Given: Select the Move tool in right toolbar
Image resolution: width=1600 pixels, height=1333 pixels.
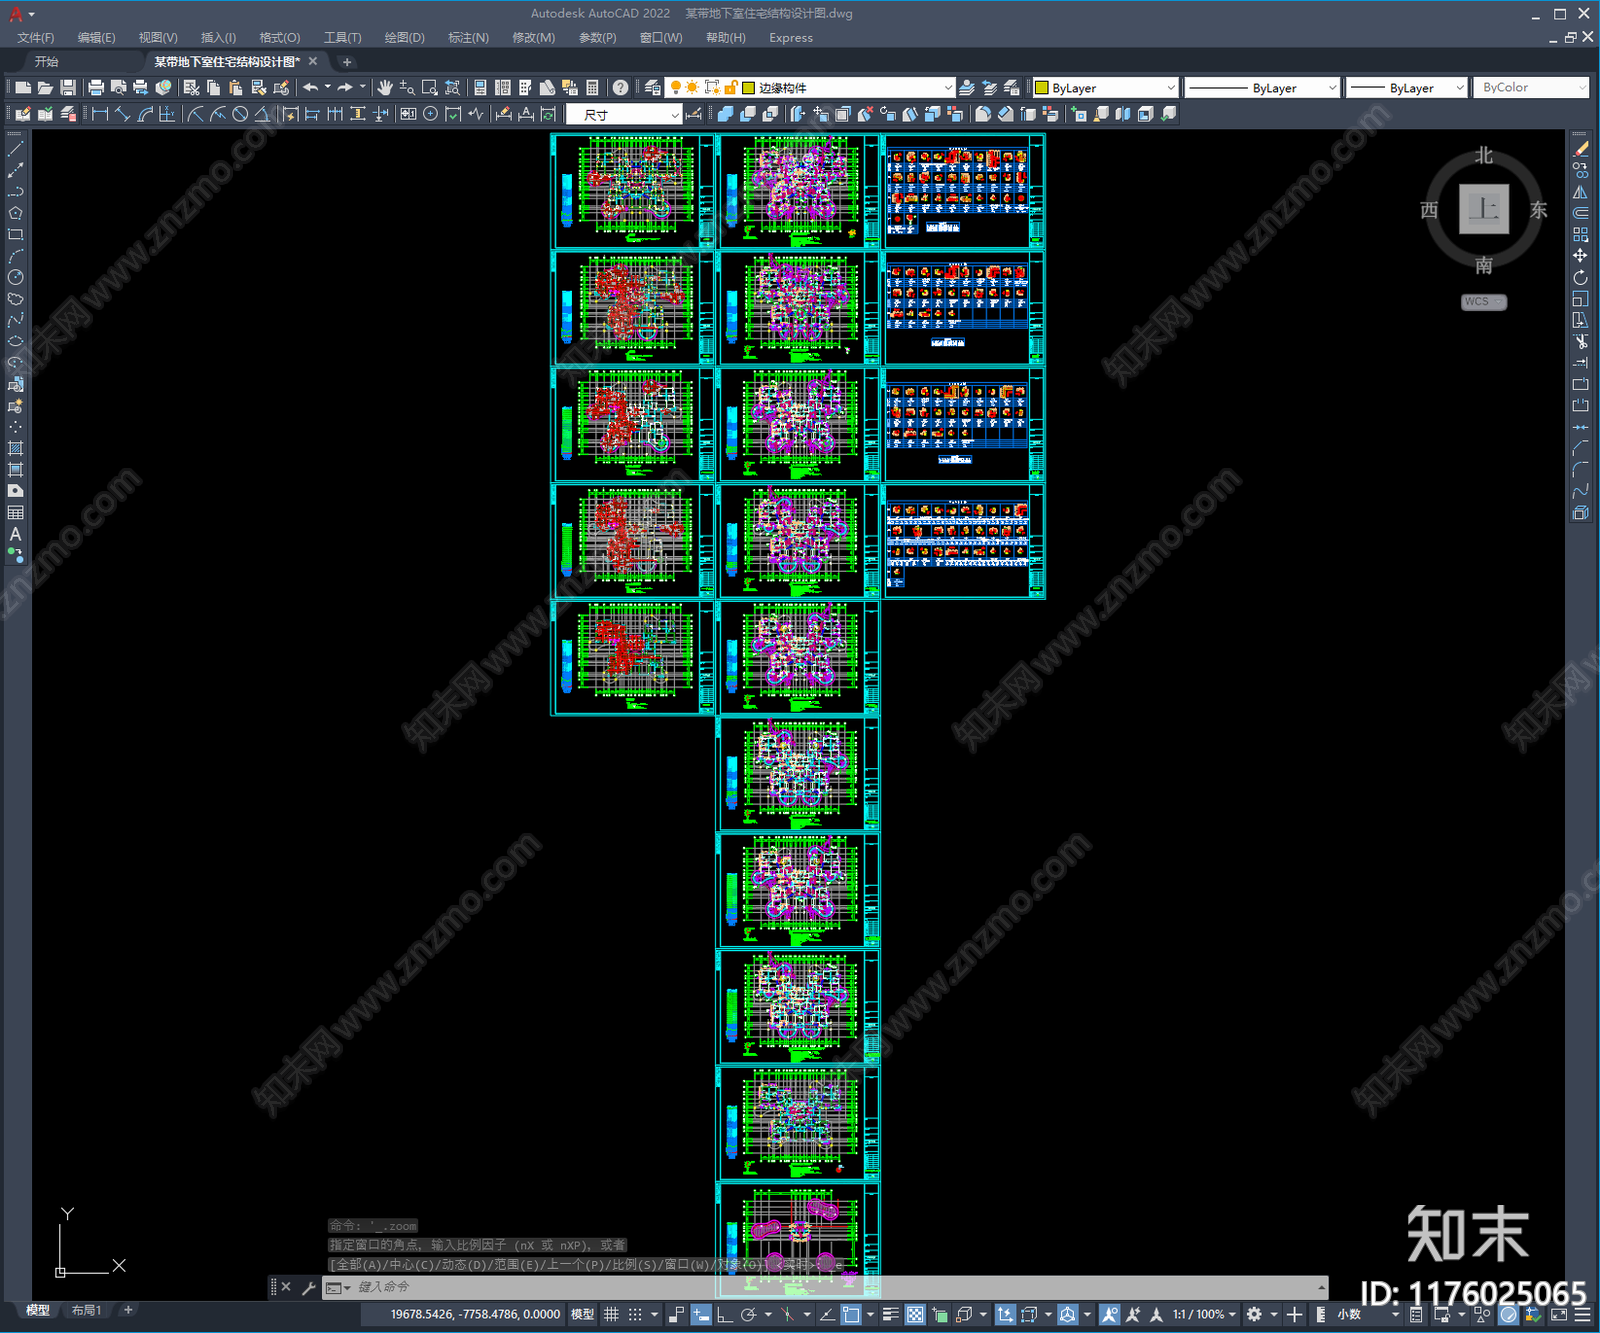Looking at the screenshot, I should click(1580, 256).
